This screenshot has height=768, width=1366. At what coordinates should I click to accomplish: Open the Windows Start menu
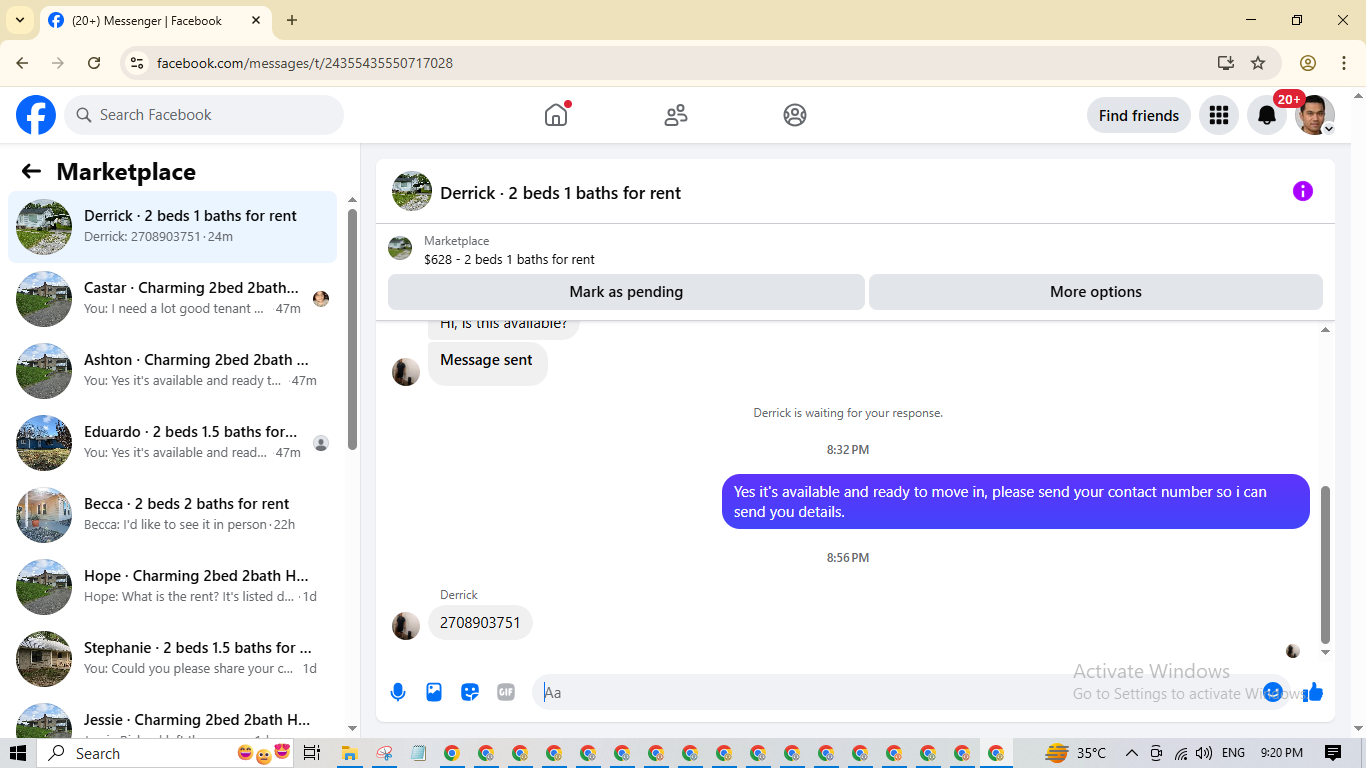tap(18, 753)
